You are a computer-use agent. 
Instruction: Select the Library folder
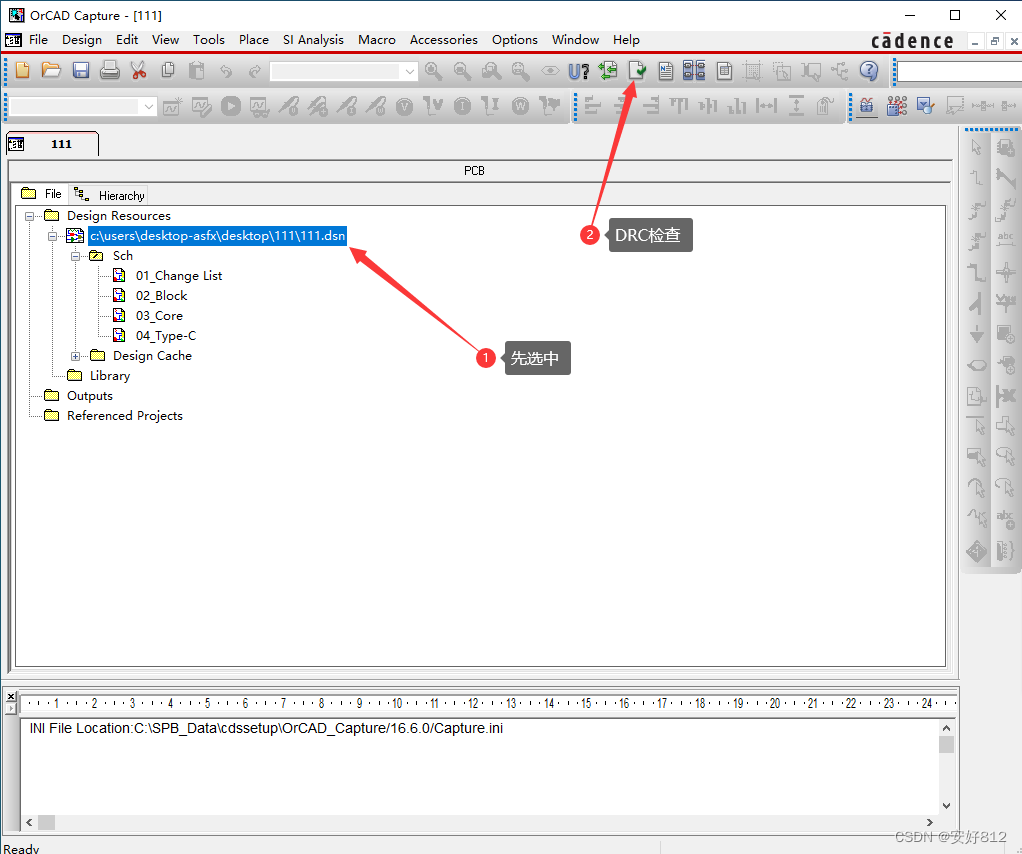click(x=110, y=376)
